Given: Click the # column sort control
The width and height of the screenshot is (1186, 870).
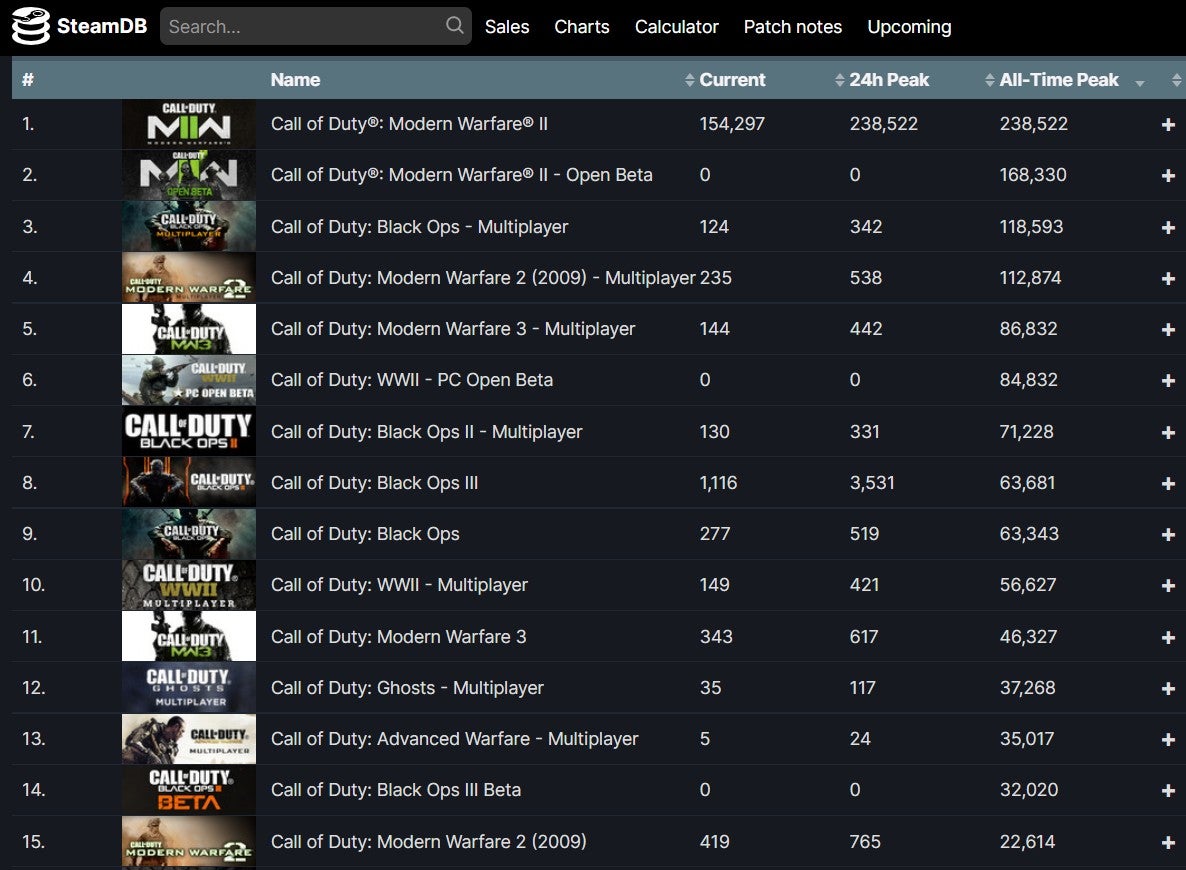Looking at the screenshot, I should (28, 79).
